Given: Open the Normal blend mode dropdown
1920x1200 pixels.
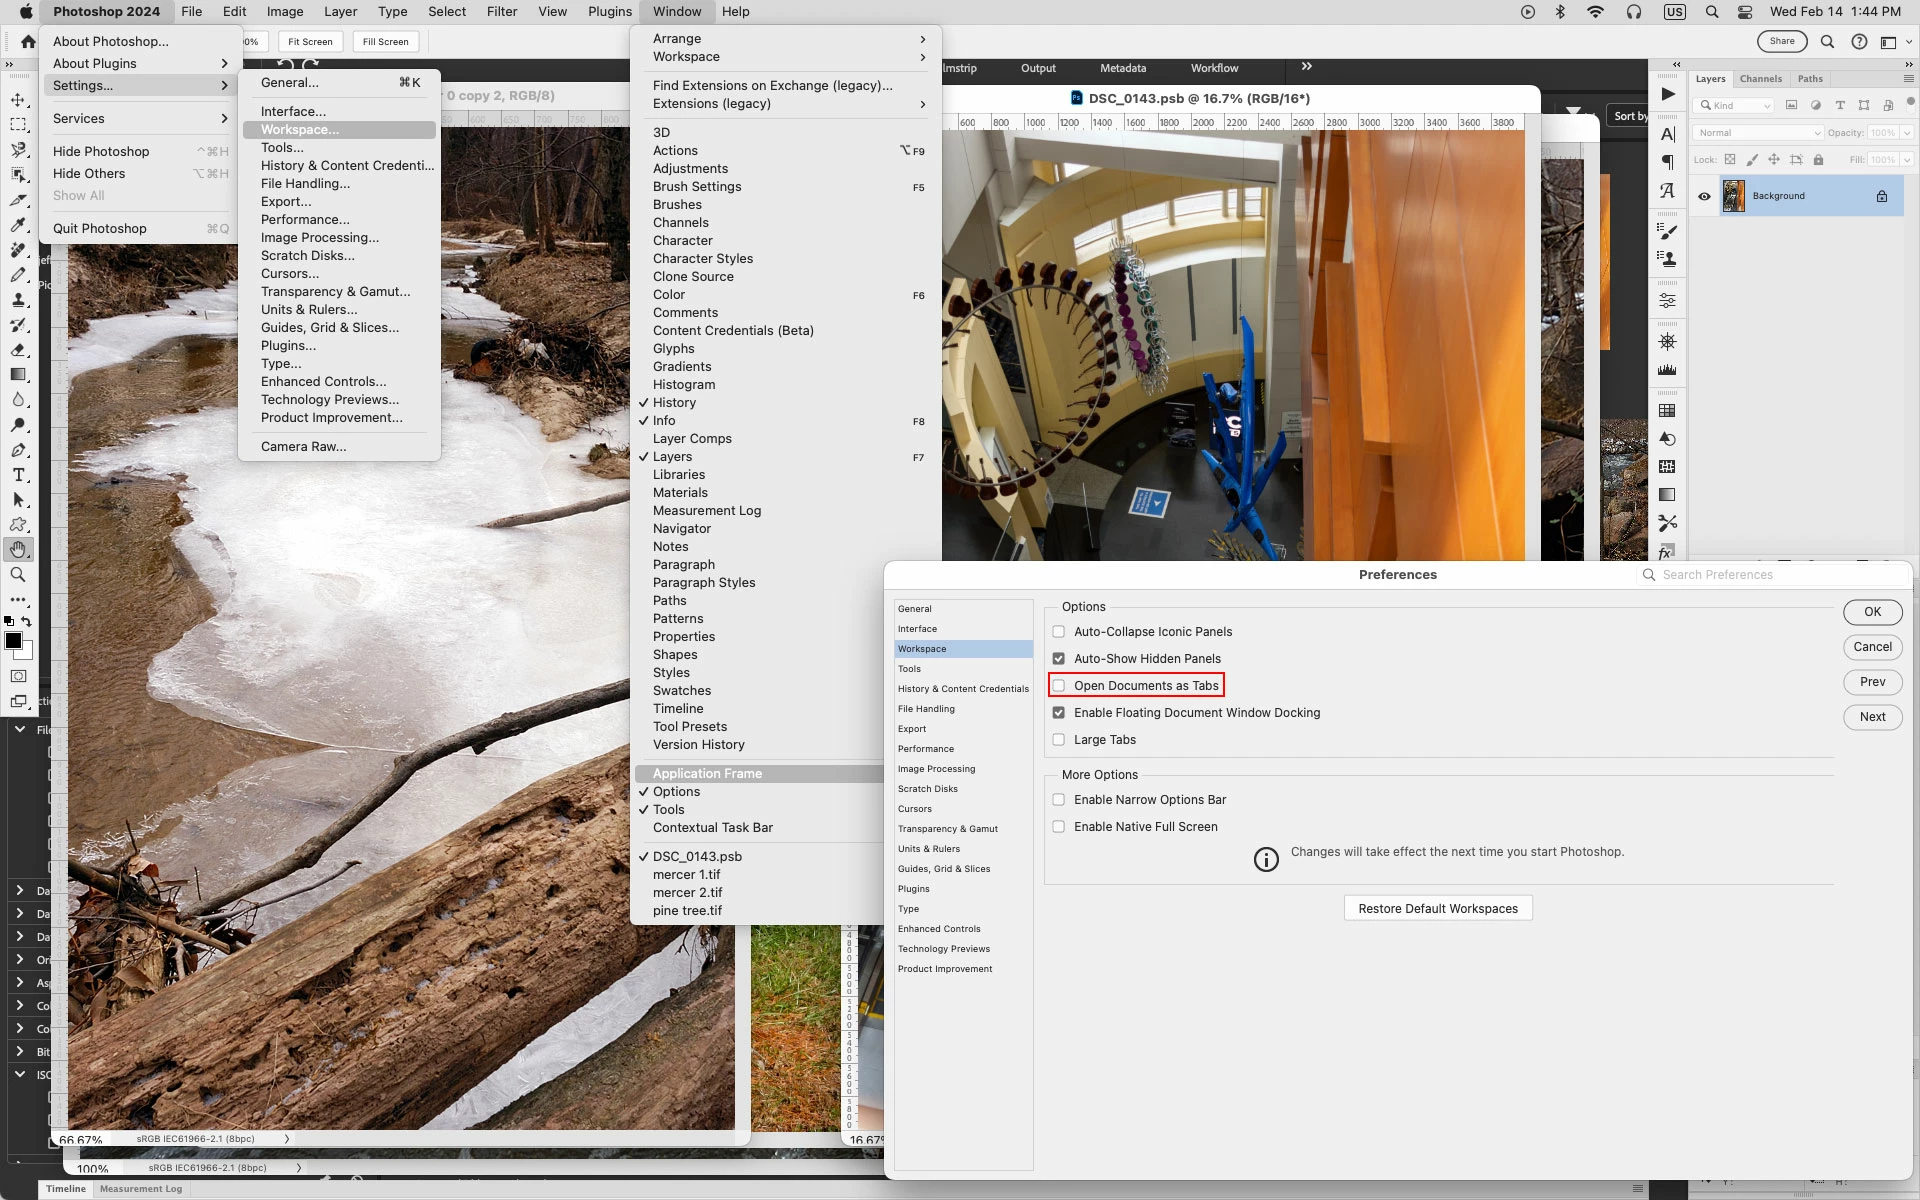Looking at the screenshot, I should click(1758, 133).
